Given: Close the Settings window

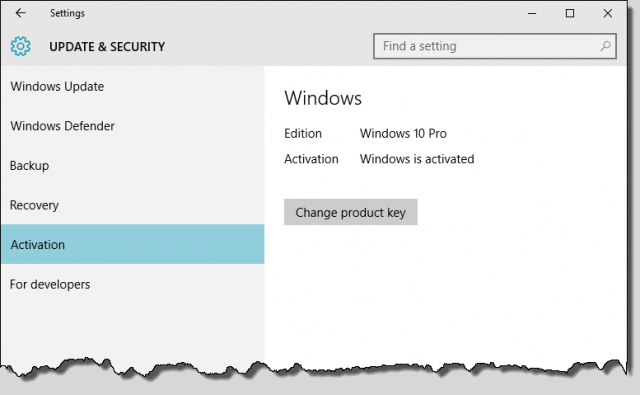Looking at the screenshot, I should [x=608, y=13].
